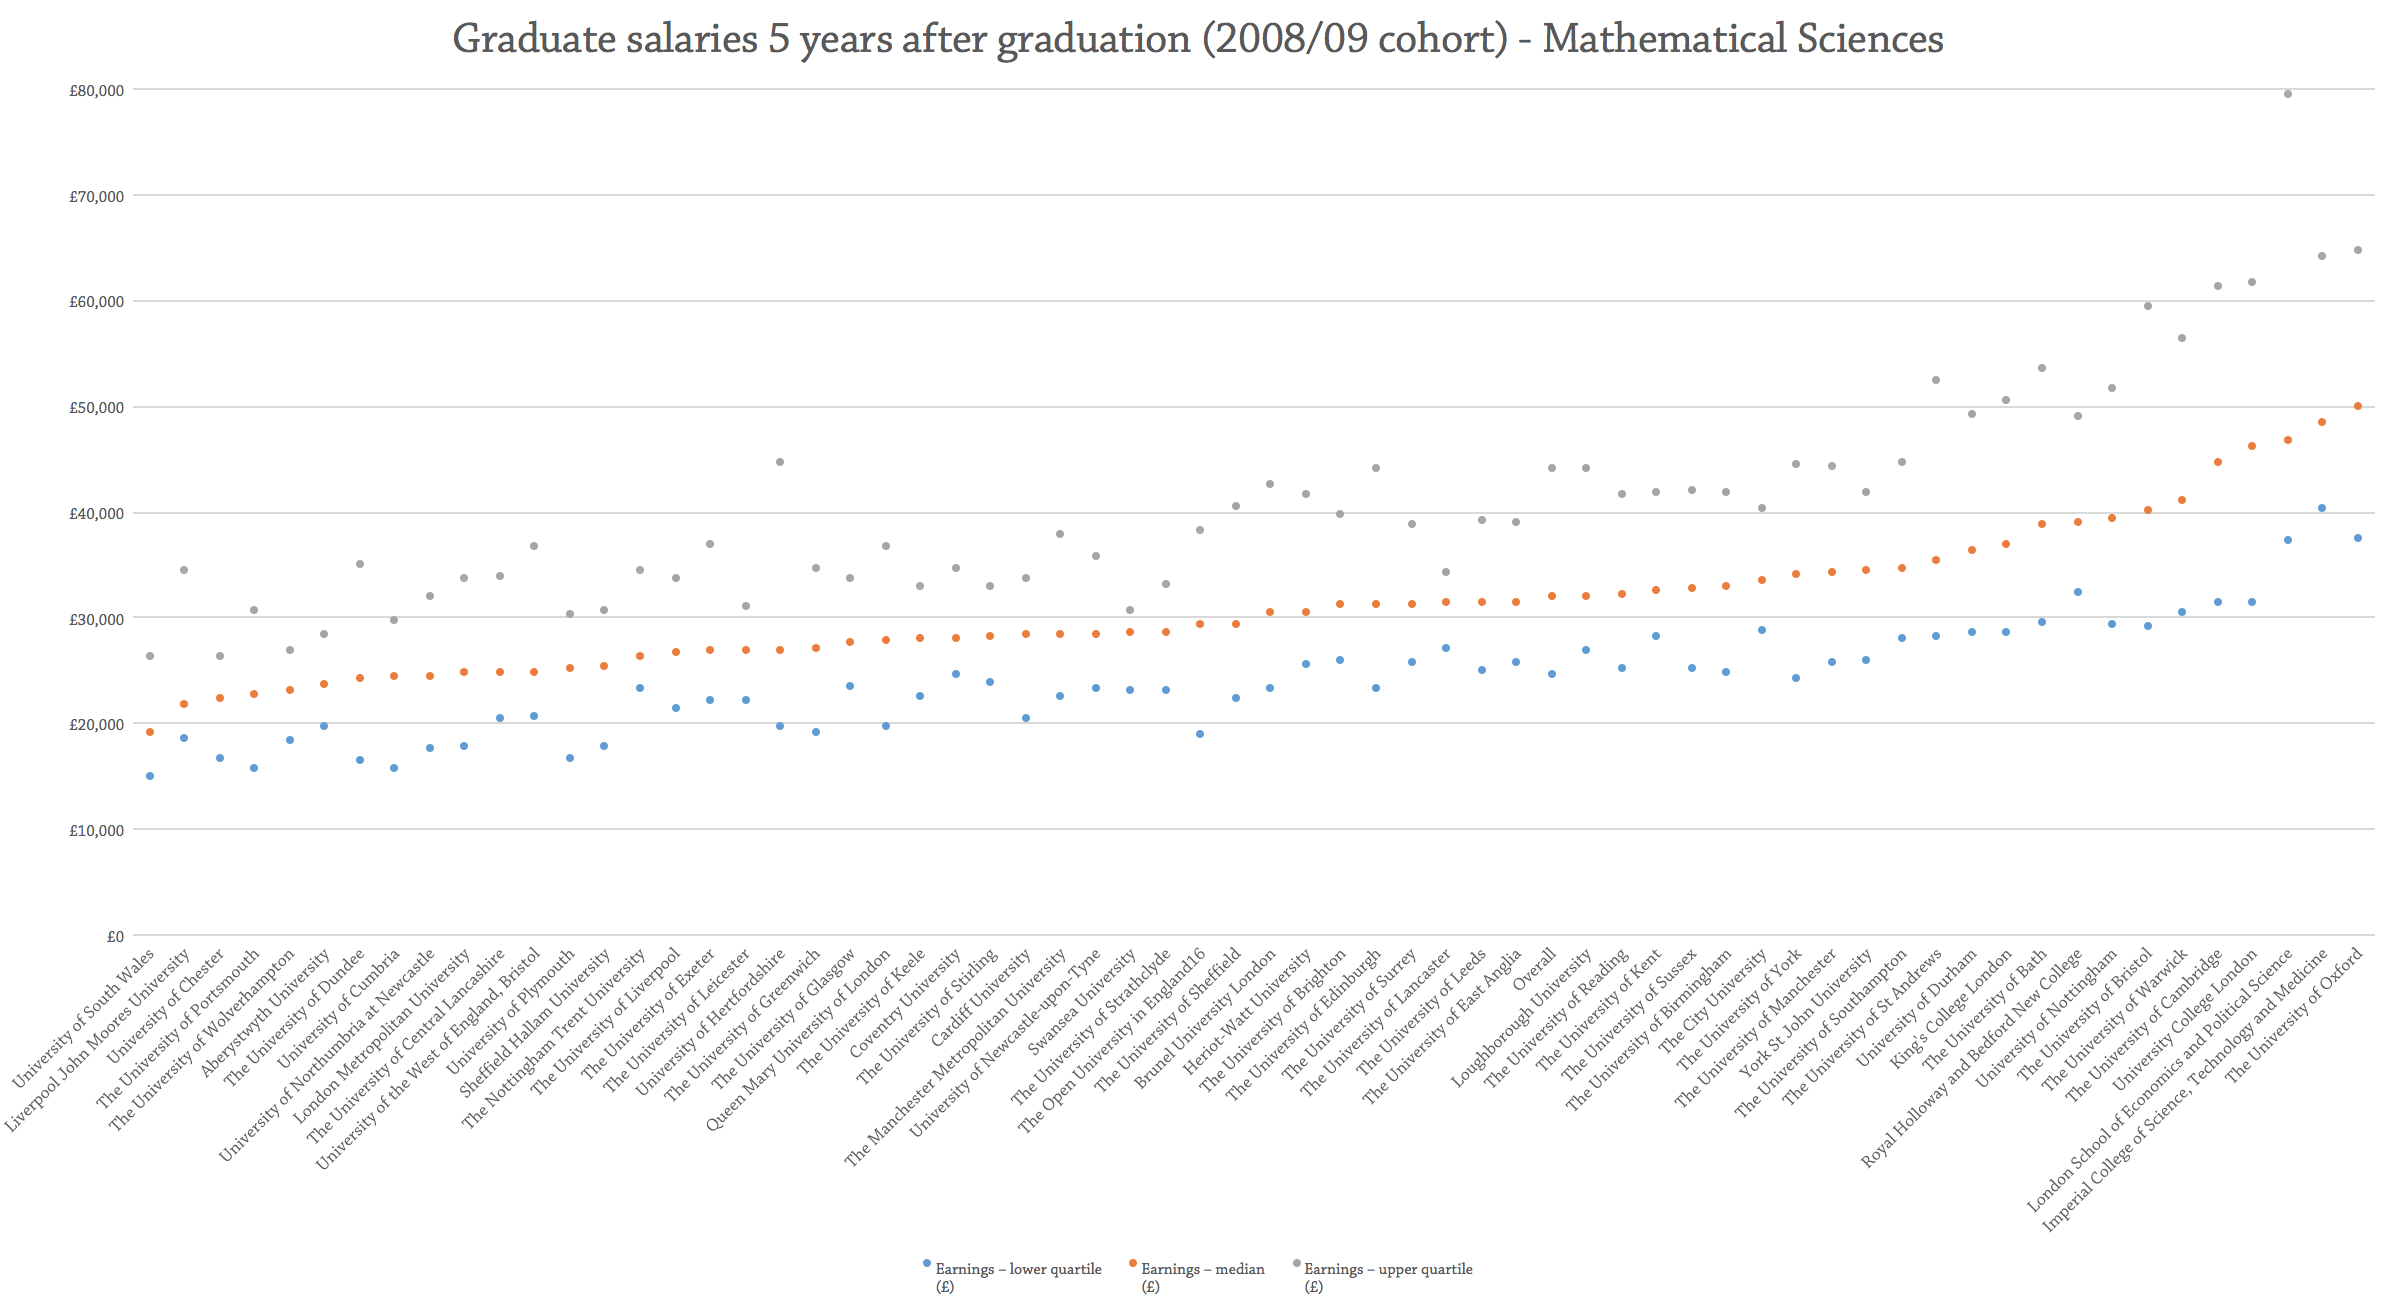Select 'University of South Wales' axis label
The height and width of the screenshot is (1306, 2398).
84,1018
